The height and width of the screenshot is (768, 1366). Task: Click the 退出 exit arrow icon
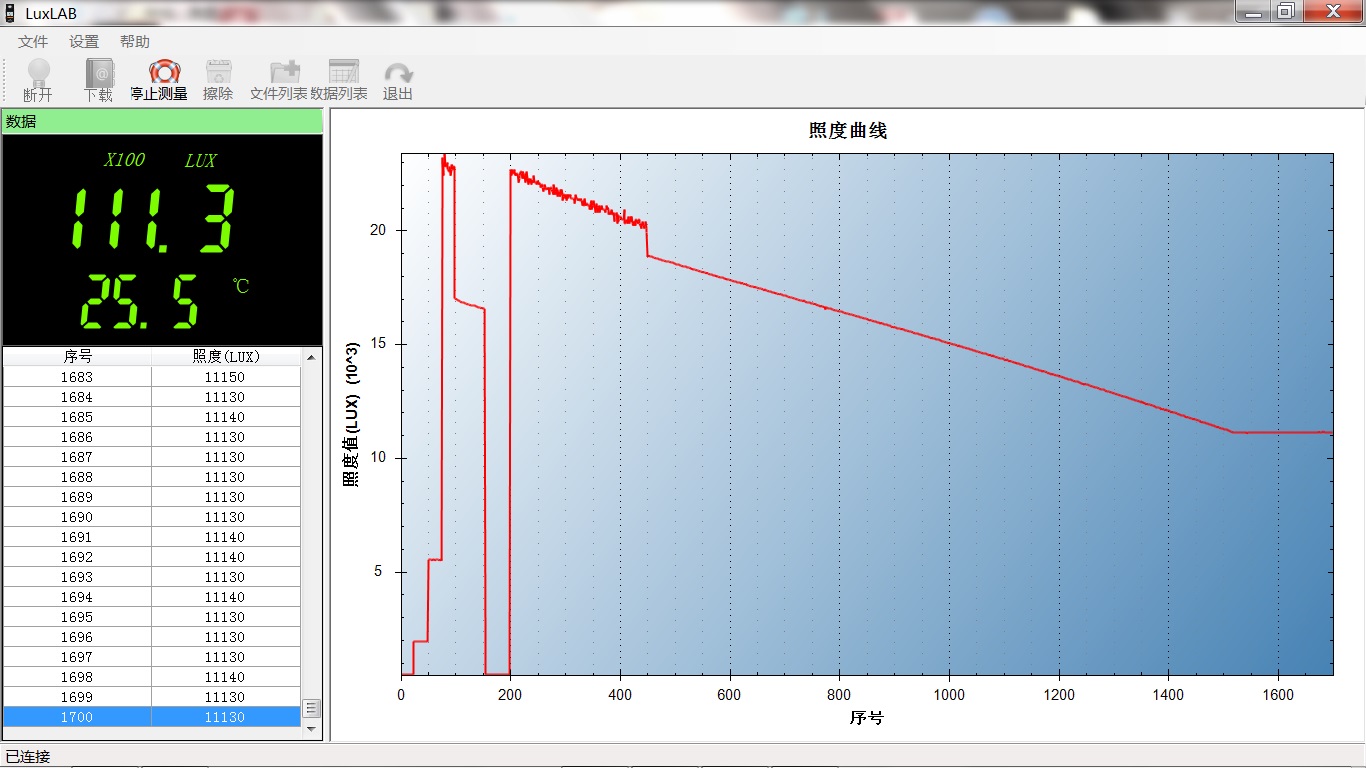399,73
